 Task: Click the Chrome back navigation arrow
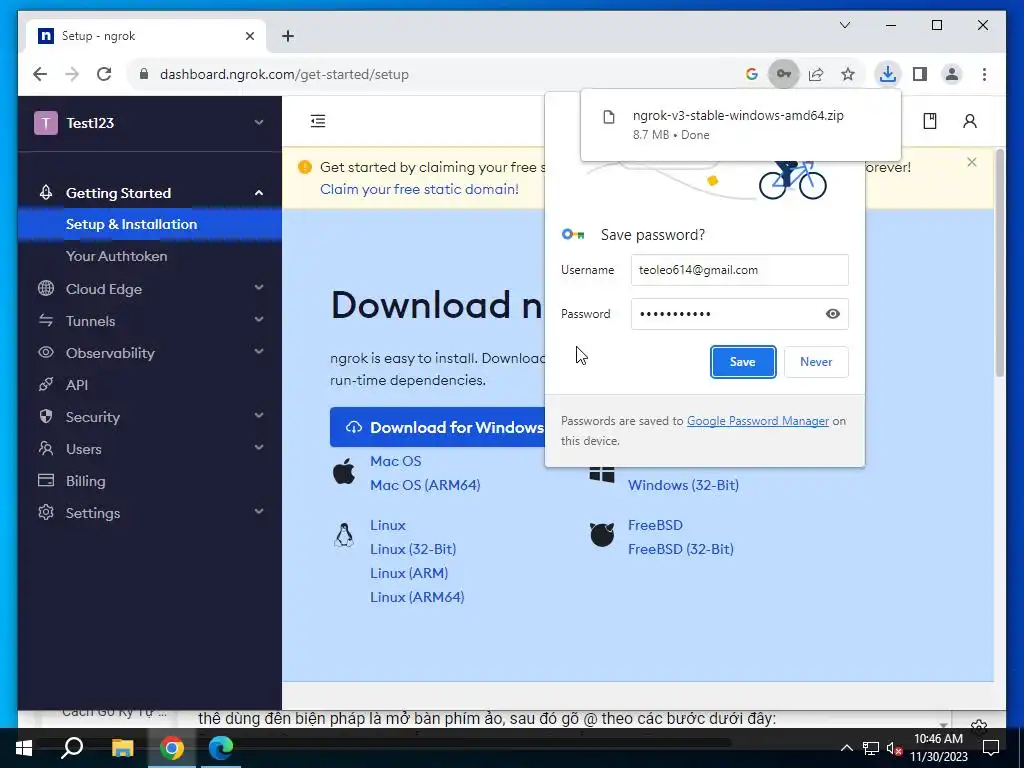pos(40,74)
